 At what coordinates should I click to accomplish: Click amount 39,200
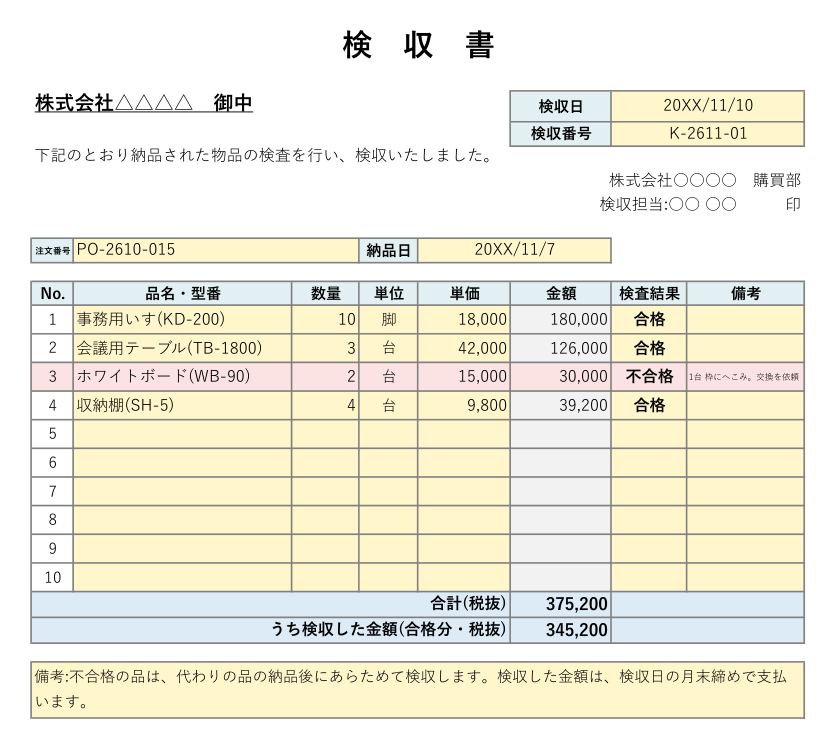tap(560, 405)
